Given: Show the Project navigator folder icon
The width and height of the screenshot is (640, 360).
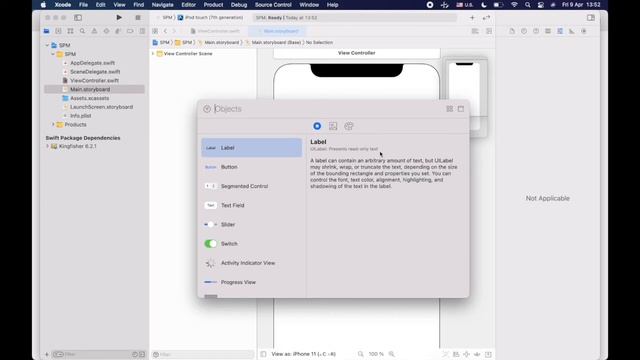Looking at the screenshot, I should pyautogui.click(x=47, y=31).
